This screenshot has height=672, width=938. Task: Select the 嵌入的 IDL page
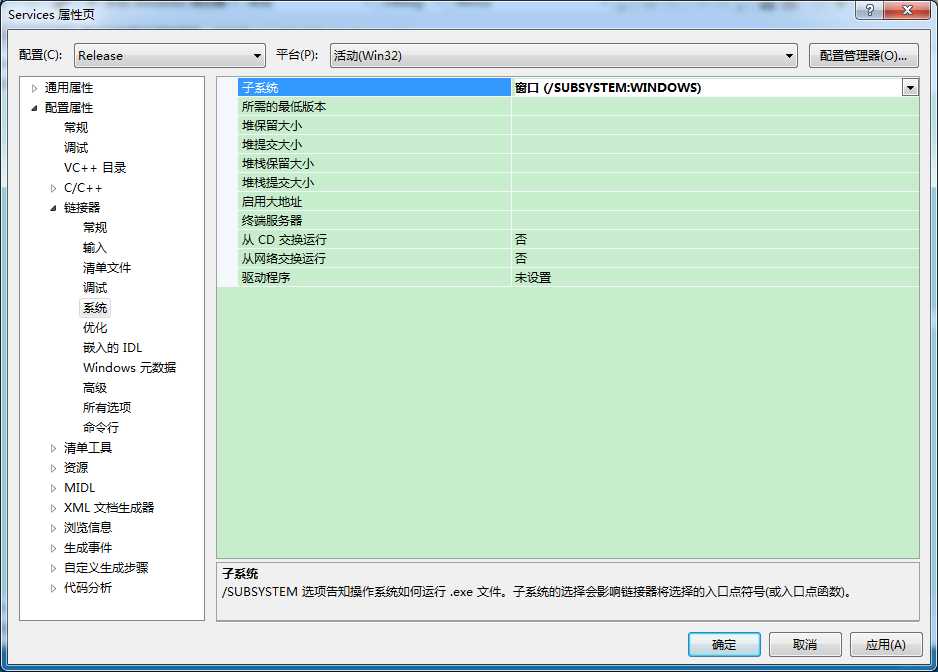coord(112,348)
